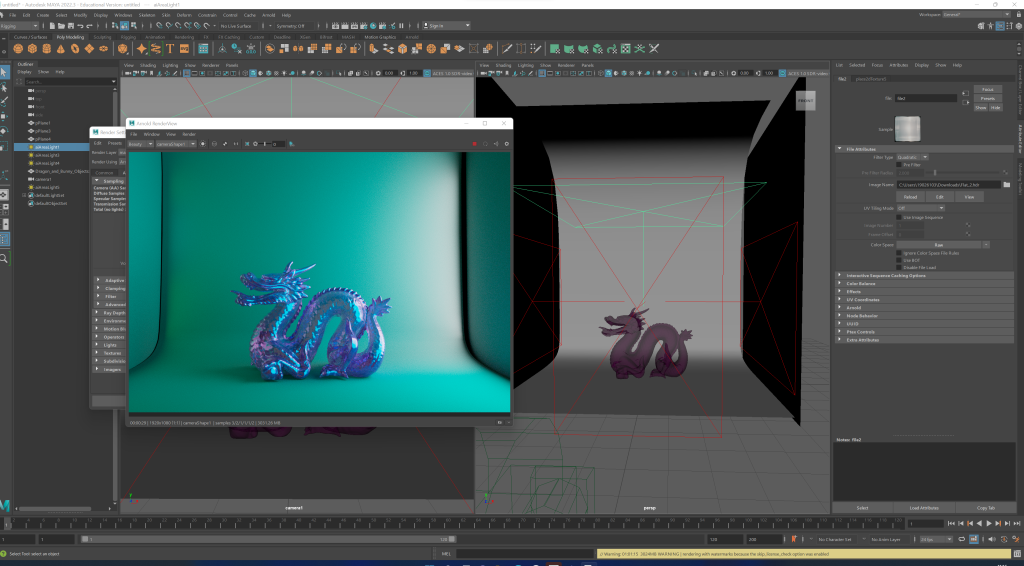Enable the Use Image Sequence checkbox

(x=899, y=217)
